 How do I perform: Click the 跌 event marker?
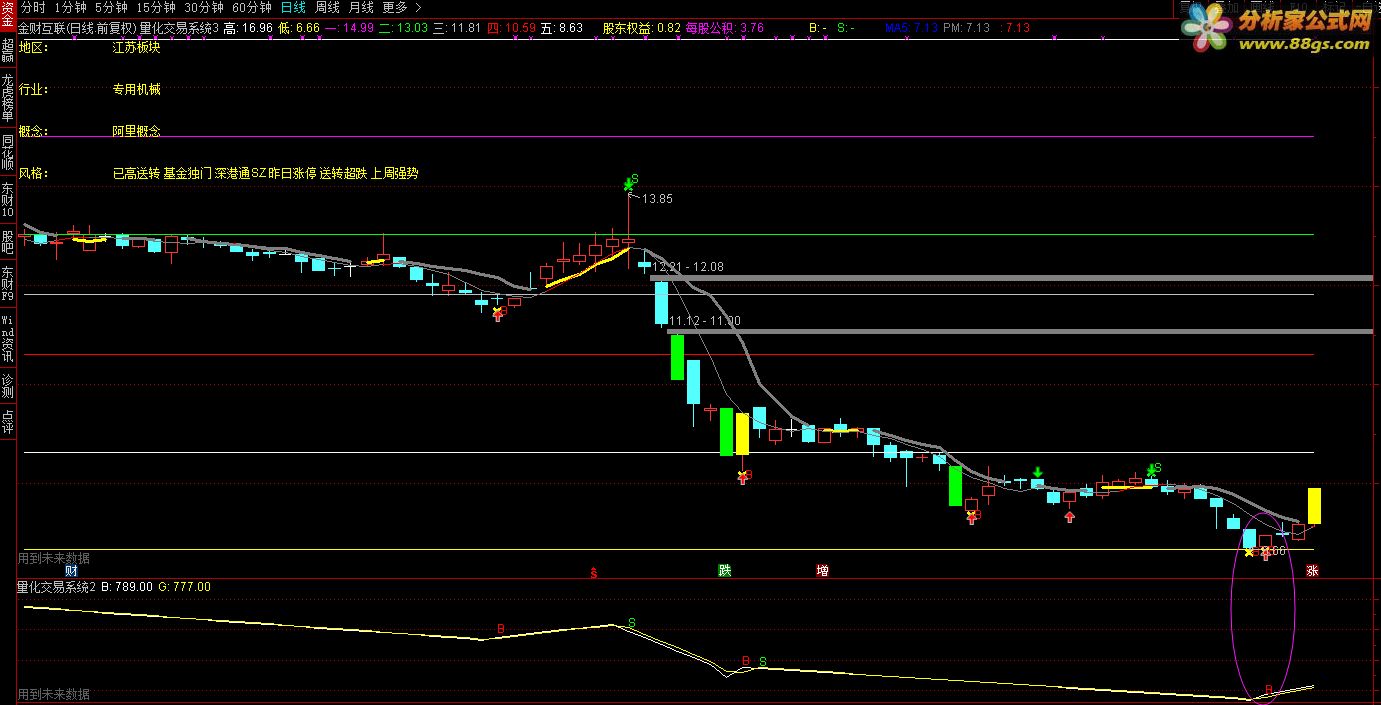(x=725, y=570)
